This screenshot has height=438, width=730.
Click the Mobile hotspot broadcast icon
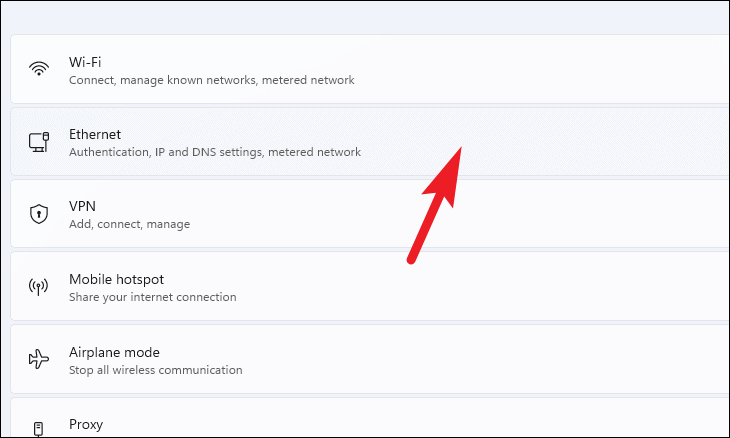[40, 287]
